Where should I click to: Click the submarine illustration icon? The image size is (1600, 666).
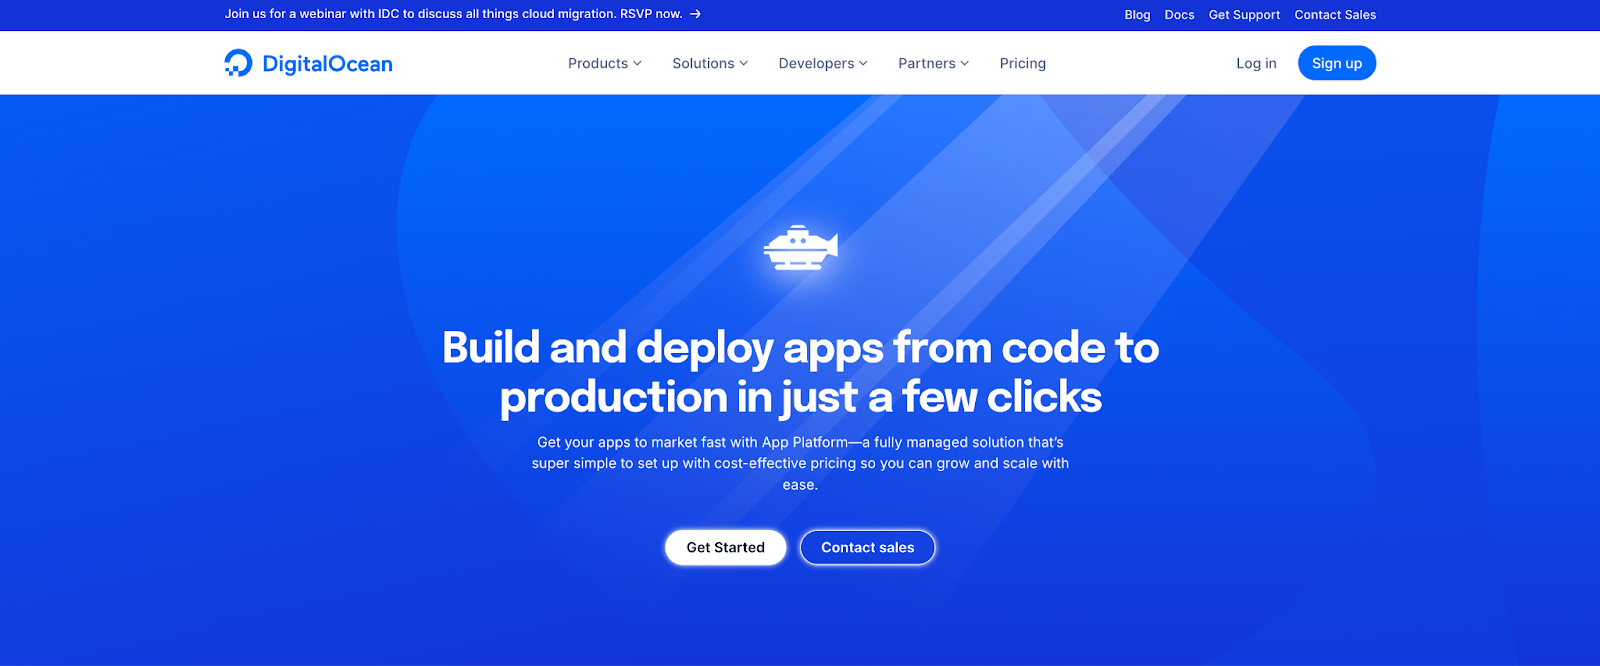800,247
